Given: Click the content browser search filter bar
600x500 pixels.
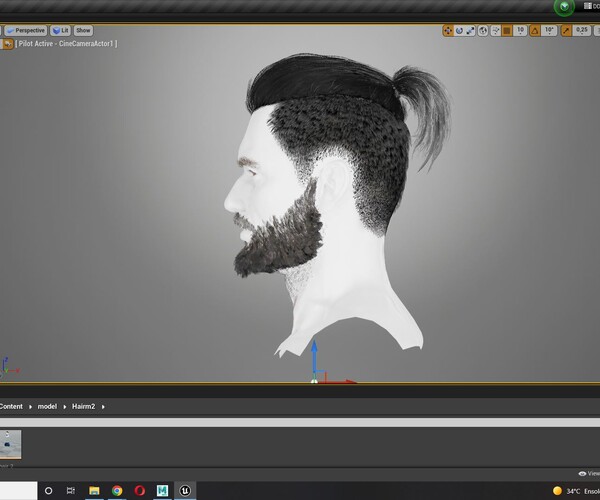Looking at the screenshot, I should [x=300, y=422].
